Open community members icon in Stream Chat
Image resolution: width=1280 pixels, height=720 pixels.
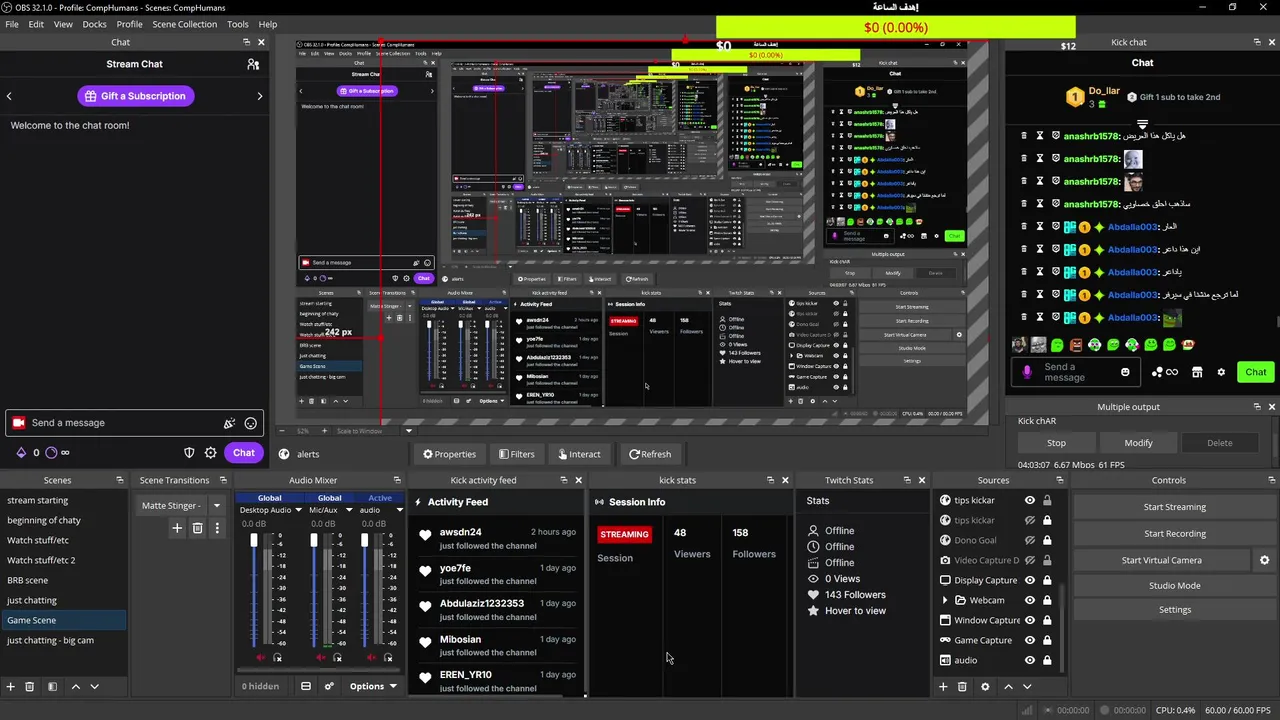point(253,64)
